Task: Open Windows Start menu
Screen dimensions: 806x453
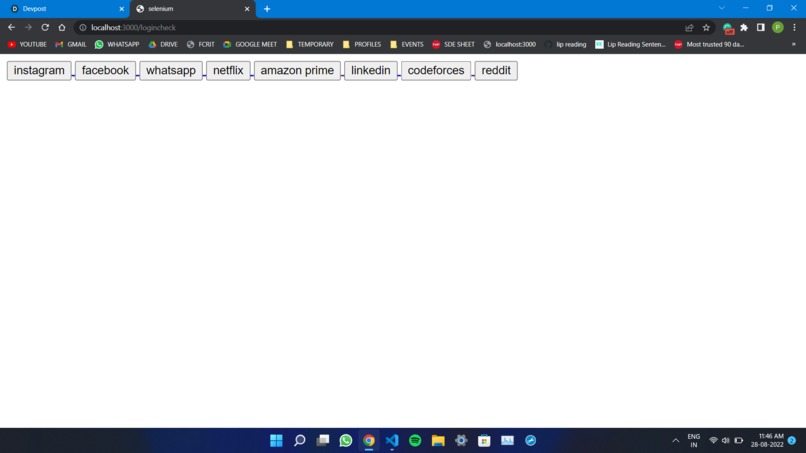Action: 277,441
